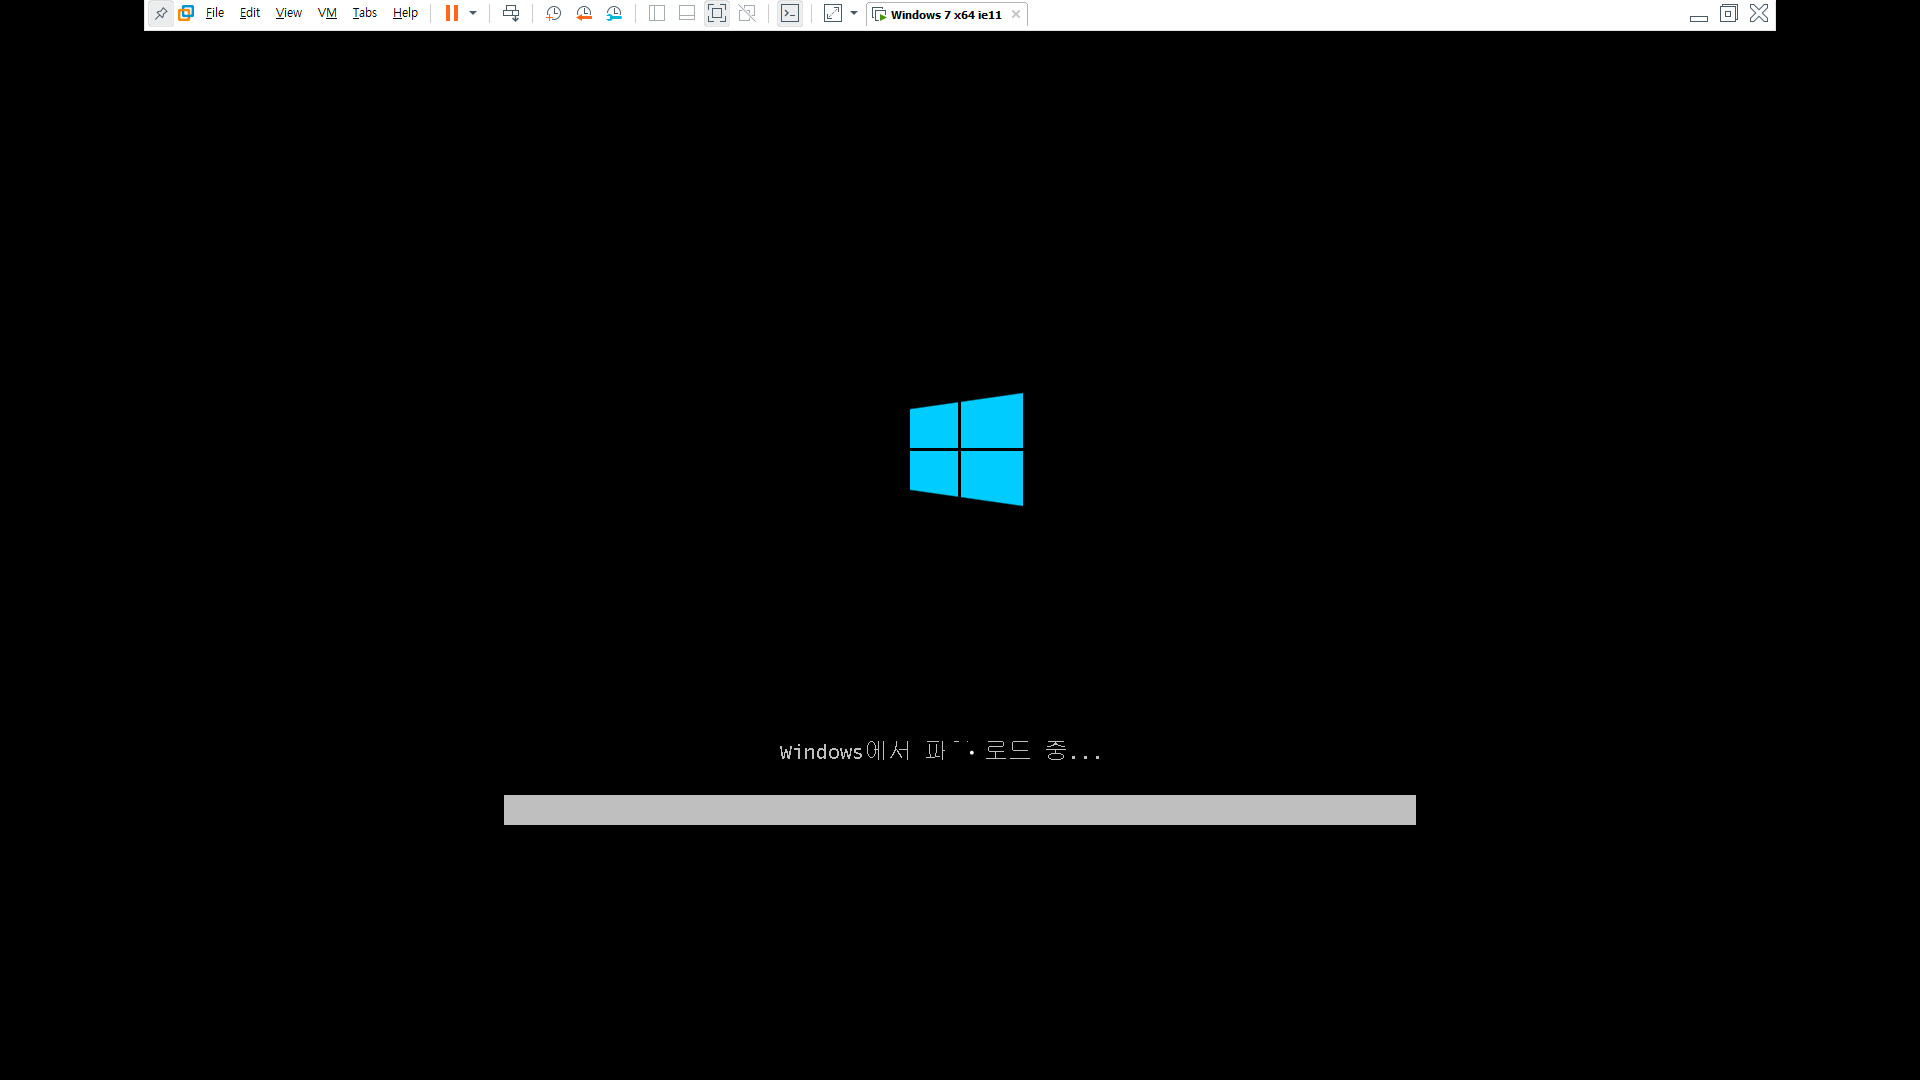
Task: Open the VM menu
Action: [x=327, y=13]
